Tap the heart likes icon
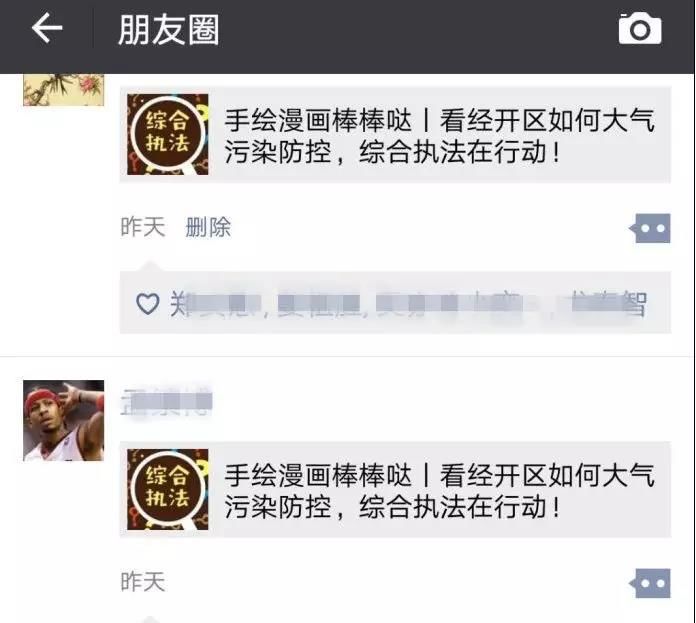Screen dimensions: 696x623 pos(147,304)
